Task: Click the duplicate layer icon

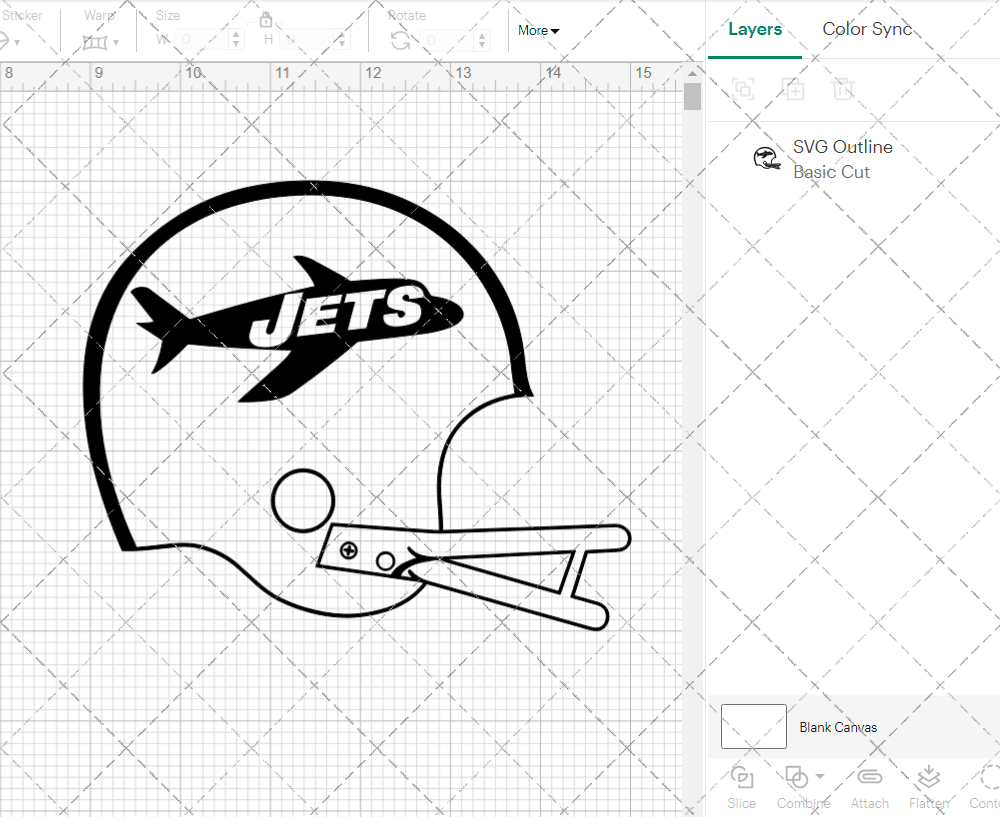Action: point(794,90)
